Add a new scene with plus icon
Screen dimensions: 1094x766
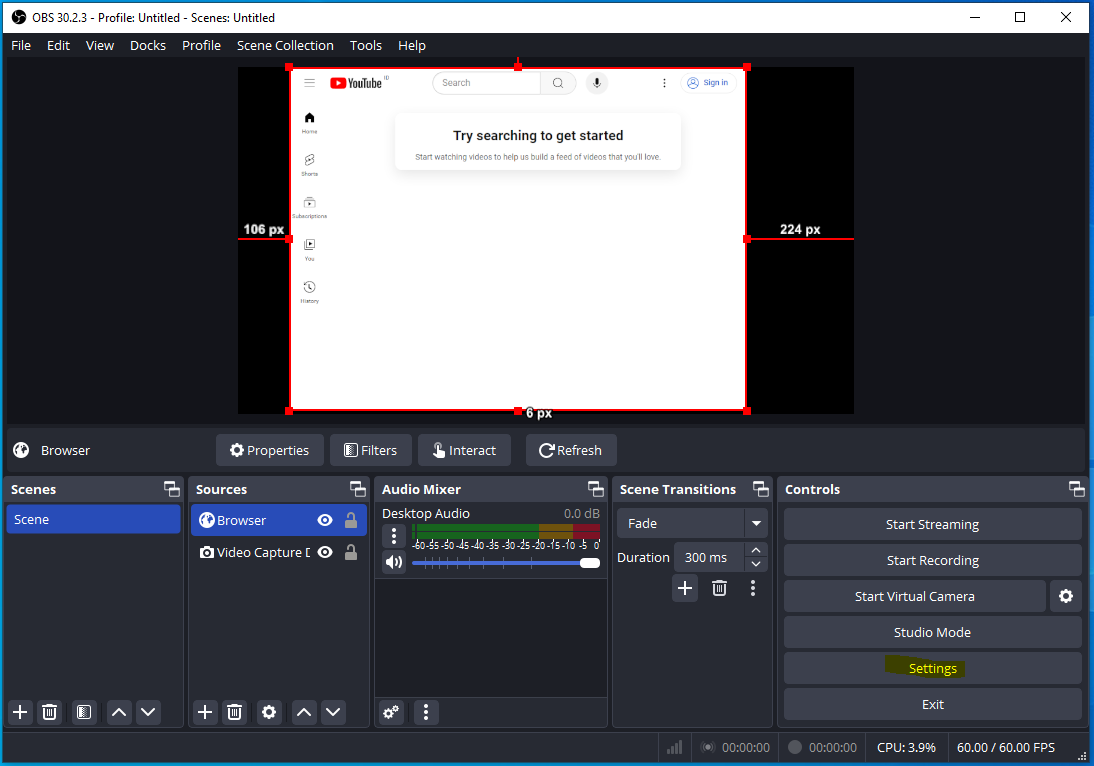(x=20, y=712)
